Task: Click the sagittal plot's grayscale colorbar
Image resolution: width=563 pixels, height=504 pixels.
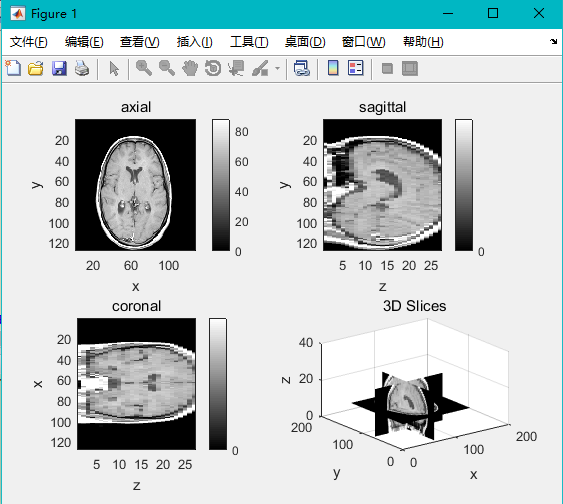Action: 464,185
